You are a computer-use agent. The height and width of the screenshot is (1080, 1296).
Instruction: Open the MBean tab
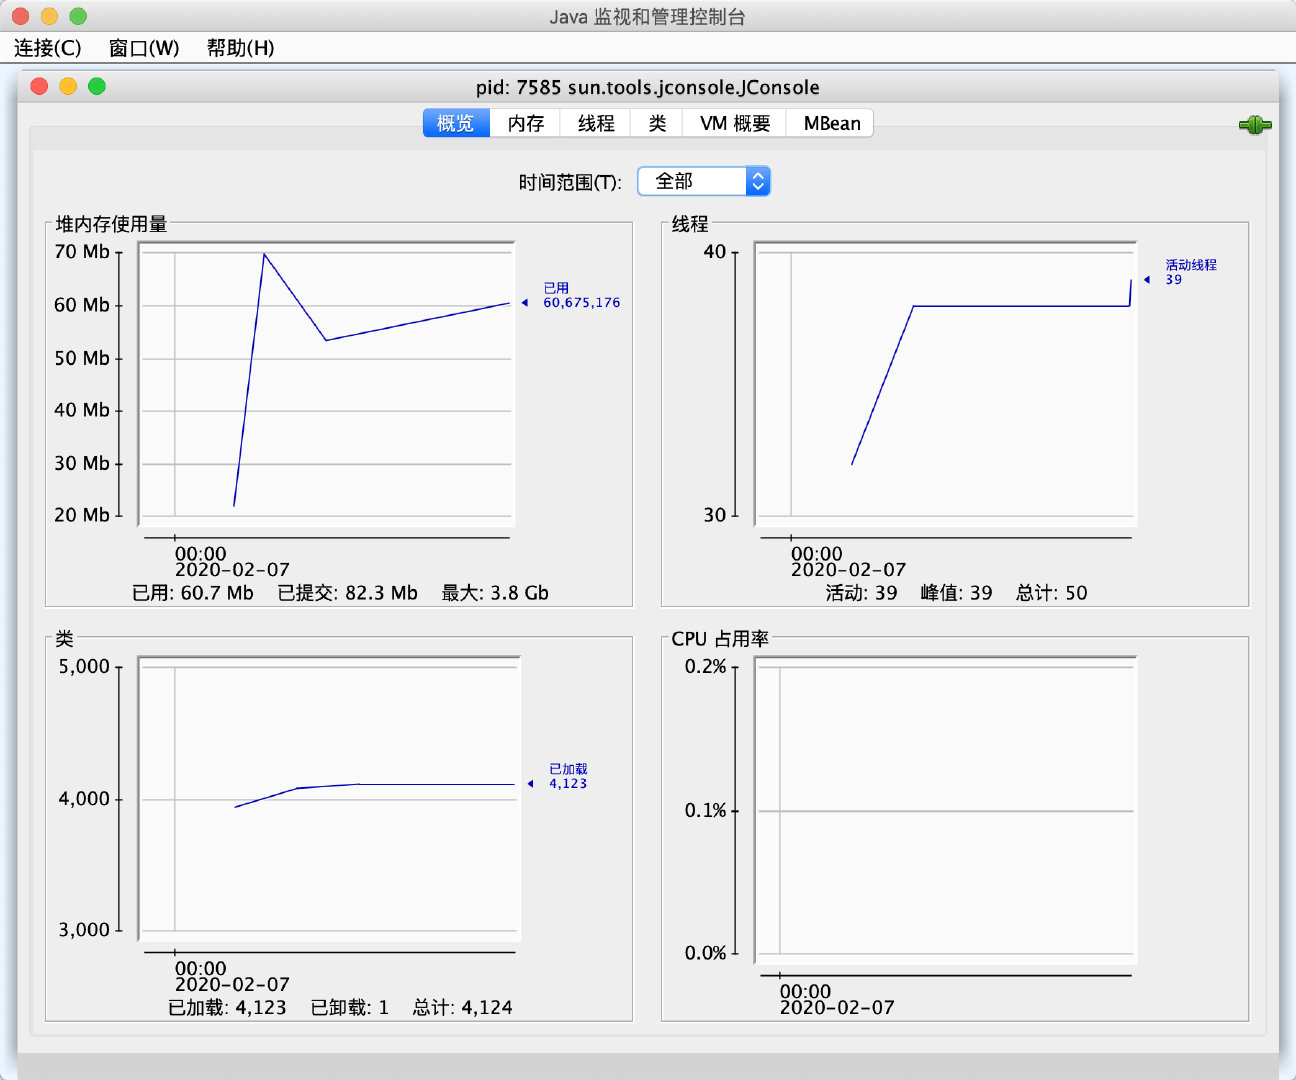coord(831,123)
